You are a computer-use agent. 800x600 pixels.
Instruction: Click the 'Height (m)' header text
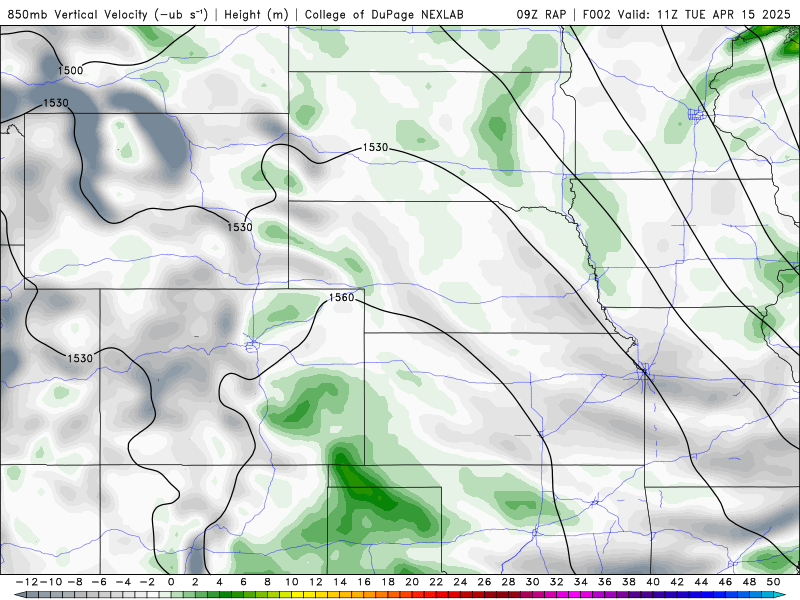pos(256,15)
